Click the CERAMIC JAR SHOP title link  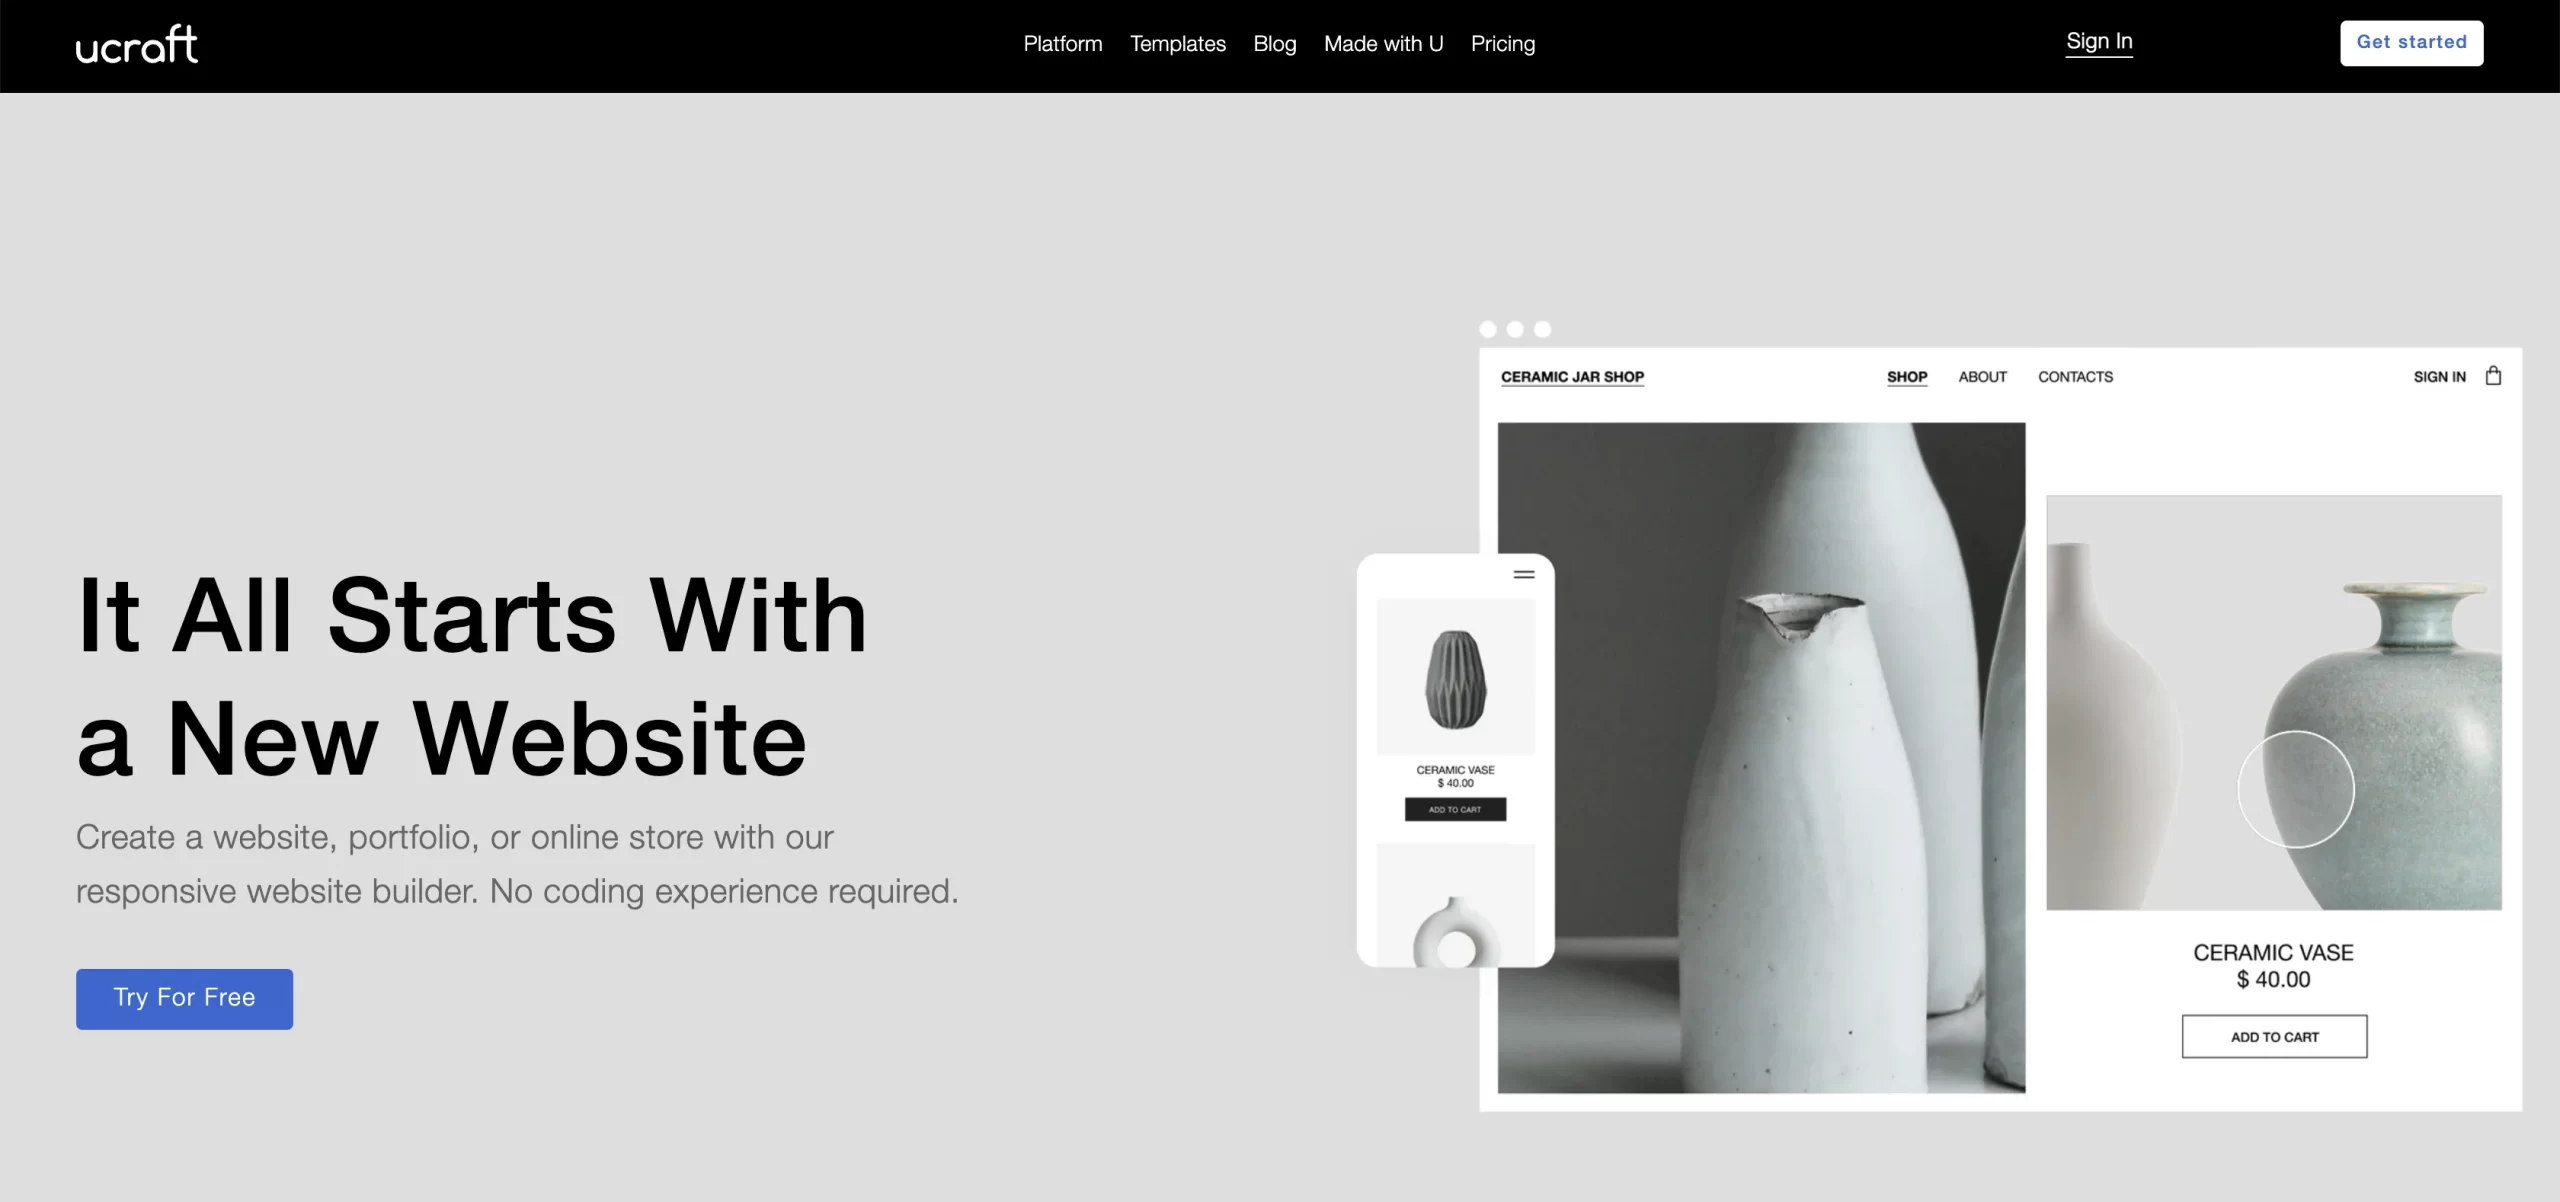pos(1572,377)
